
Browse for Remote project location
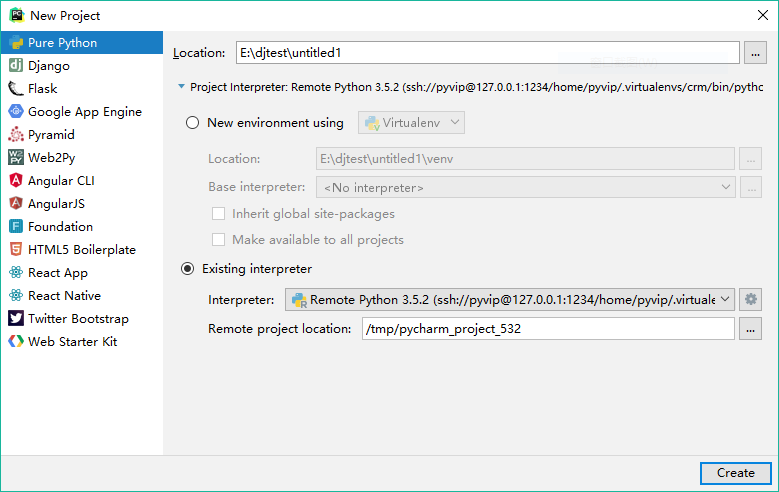(x=750, y=328)
